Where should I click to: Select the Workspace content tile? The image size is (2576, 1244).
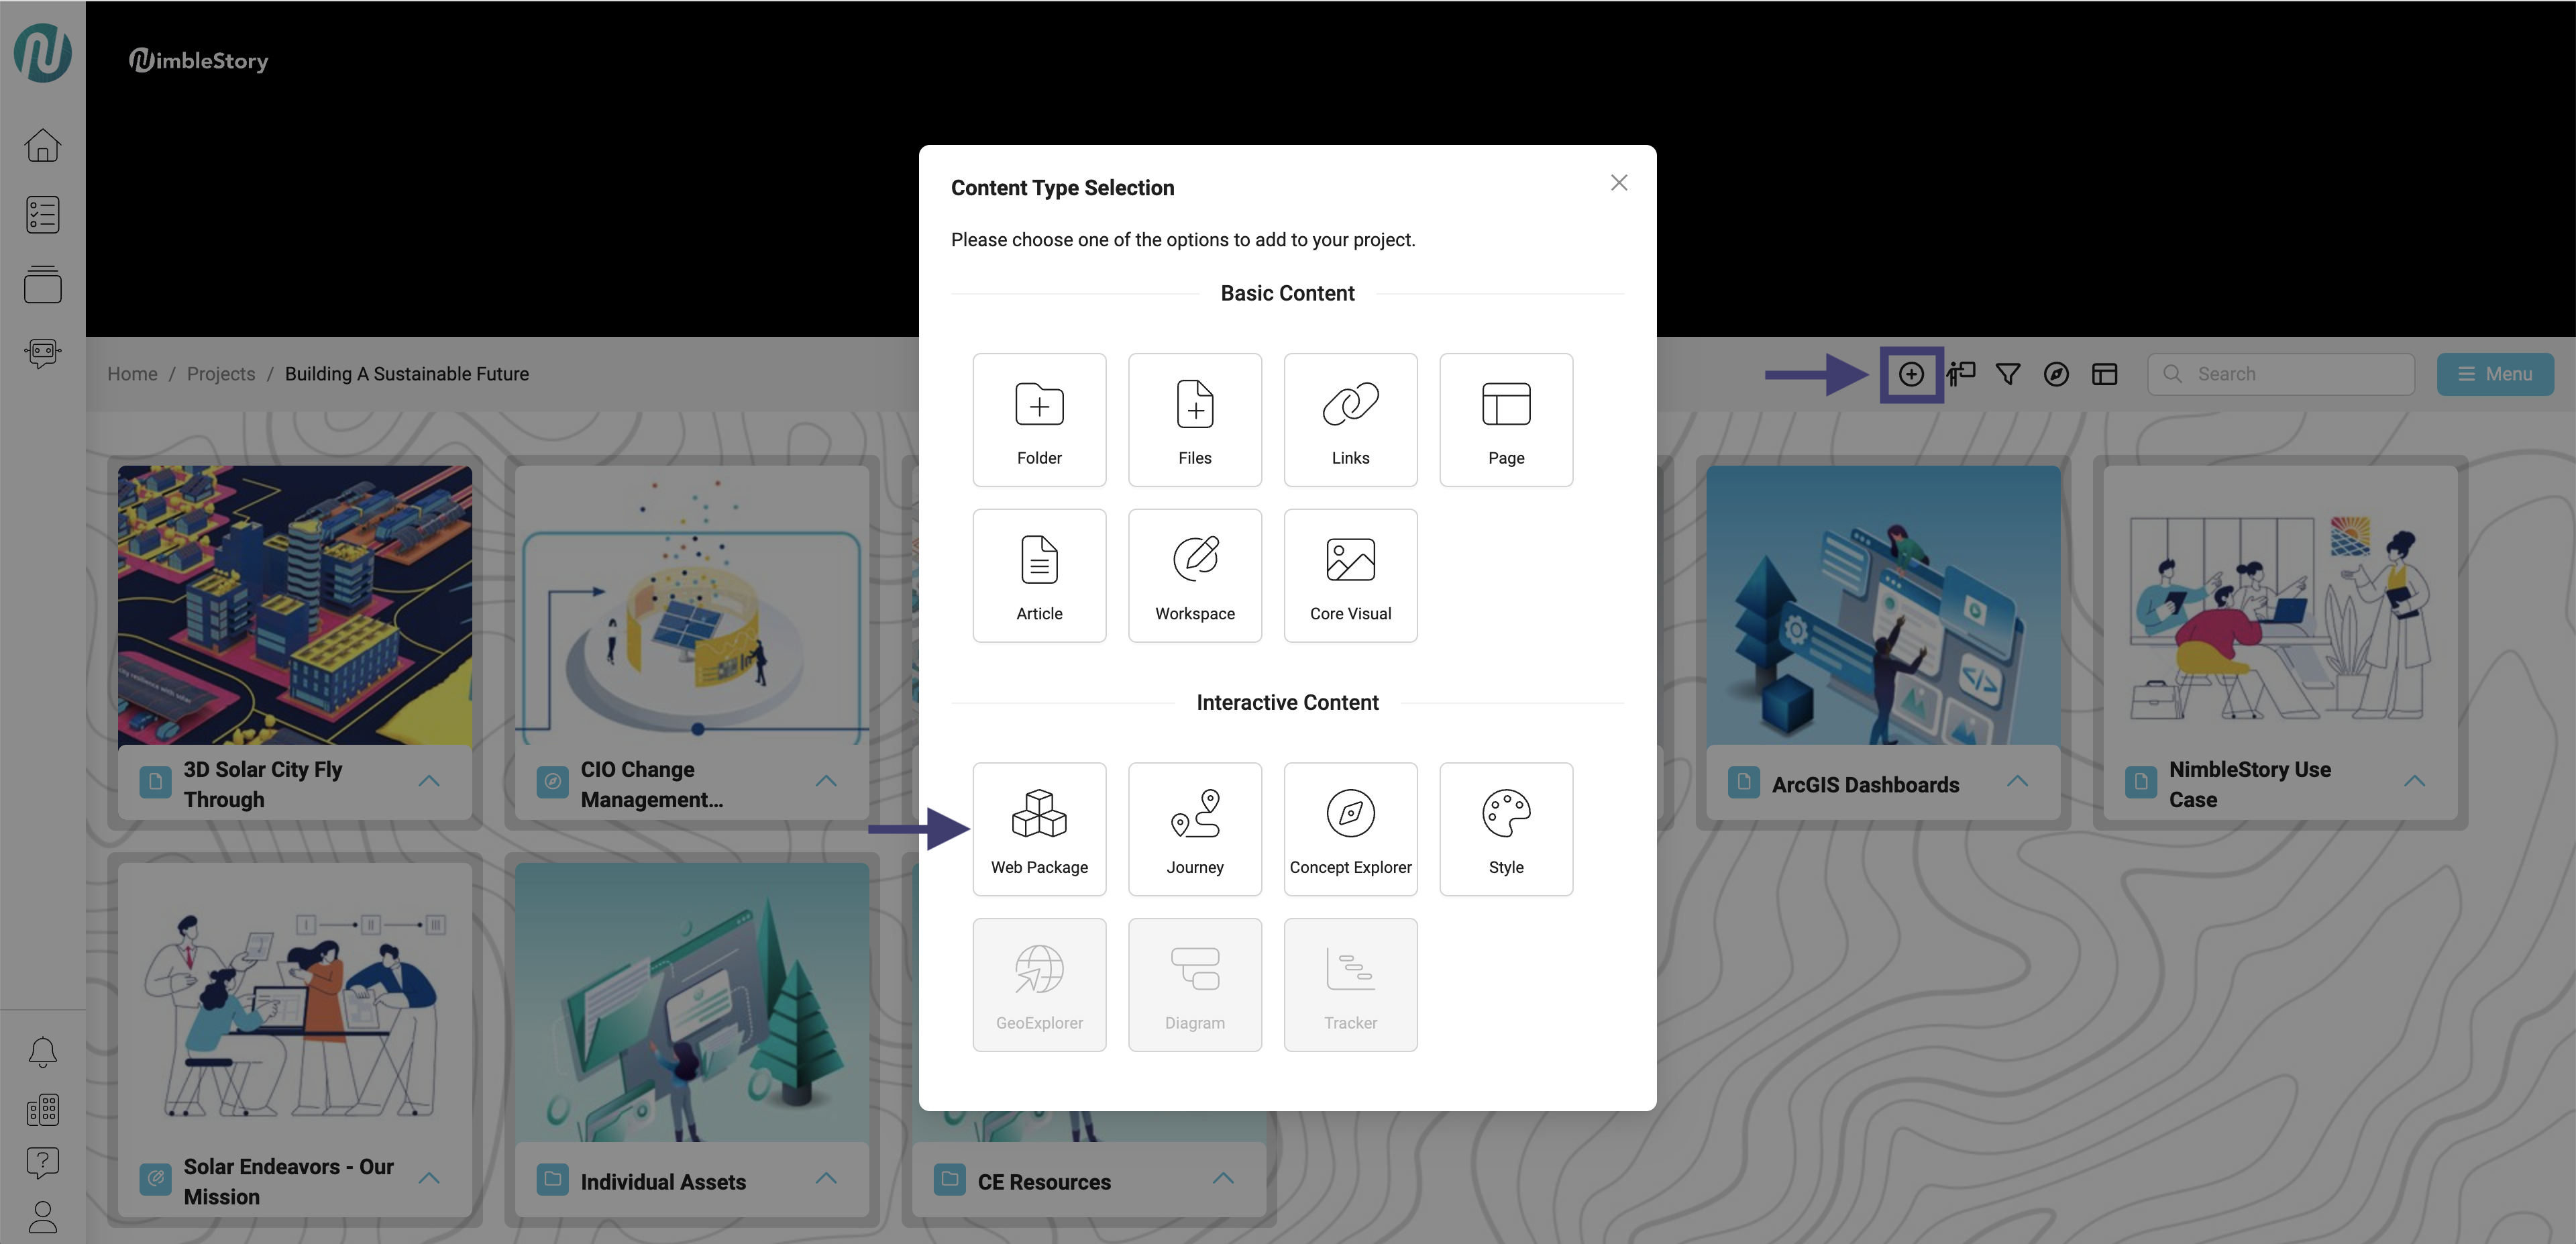point(1194,575)
